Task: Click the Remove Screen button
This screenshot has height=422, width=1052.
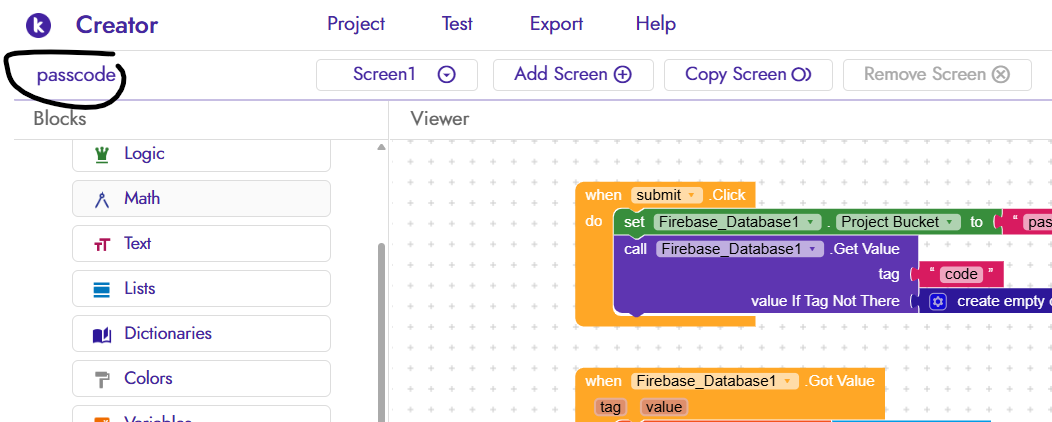Action: (x=937, y=74)
